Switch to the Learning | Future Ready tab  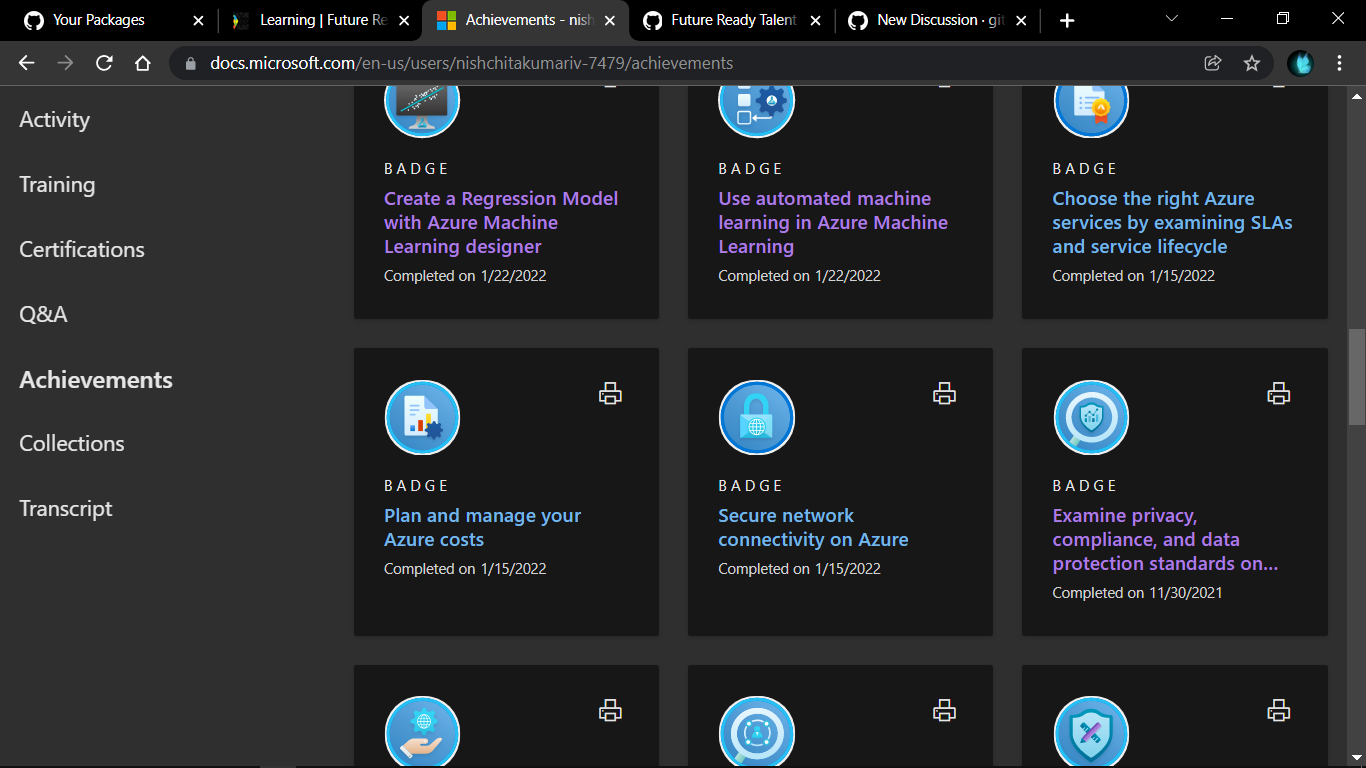320,20
